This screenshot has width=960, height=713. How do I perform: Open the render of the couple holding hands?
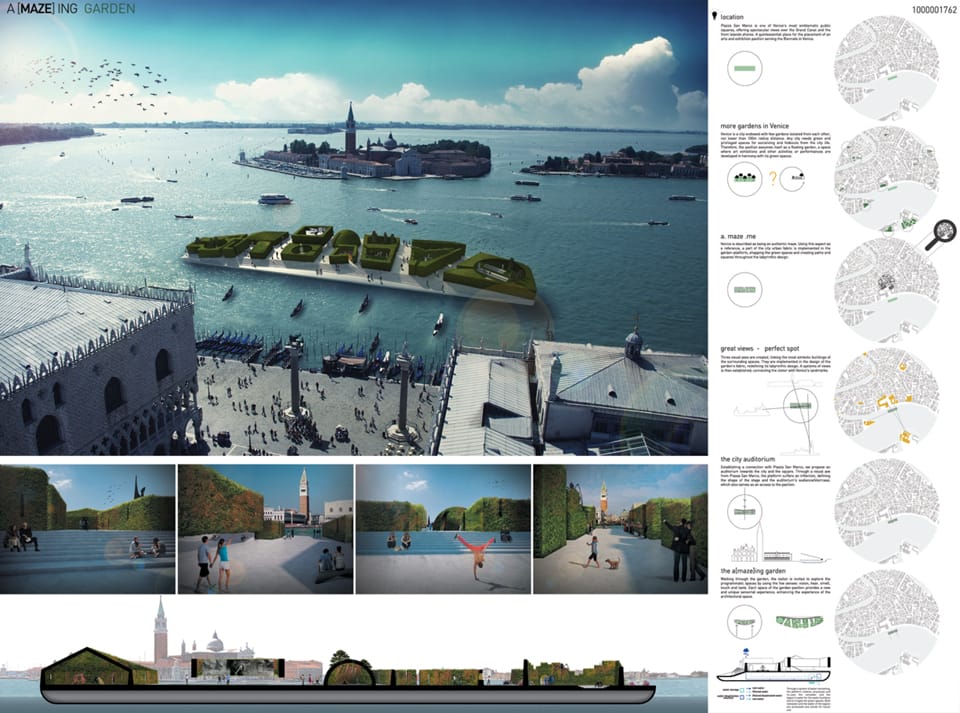click(266, 529)
